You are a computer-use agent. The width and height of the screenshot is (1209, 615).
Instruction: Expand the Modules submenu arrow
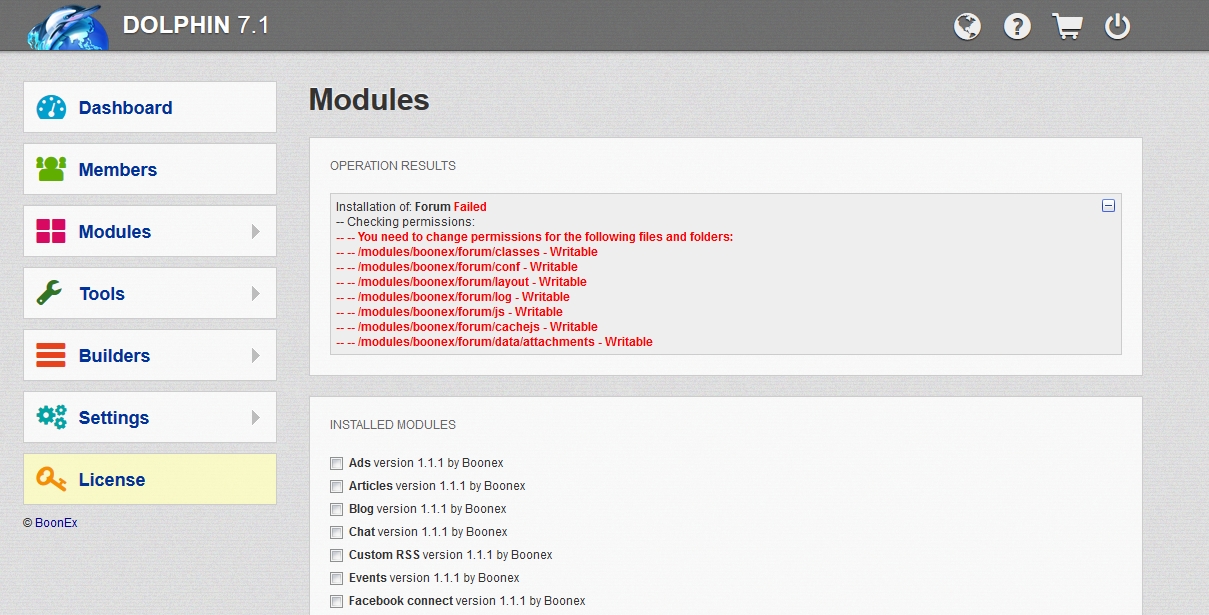(256, 232)
